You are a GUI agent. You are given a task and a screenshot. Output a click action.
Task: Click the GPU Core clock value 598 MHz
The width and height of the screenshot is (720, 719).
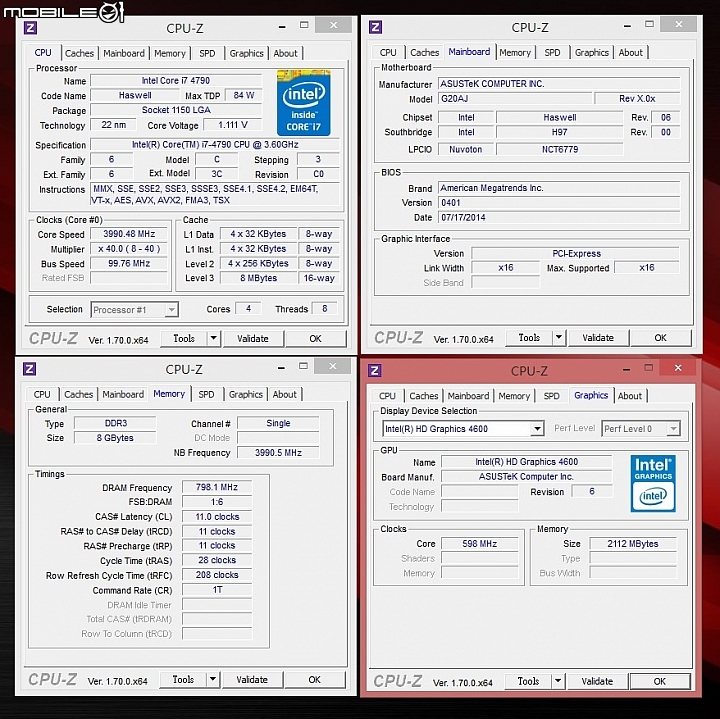pos(479,544)
